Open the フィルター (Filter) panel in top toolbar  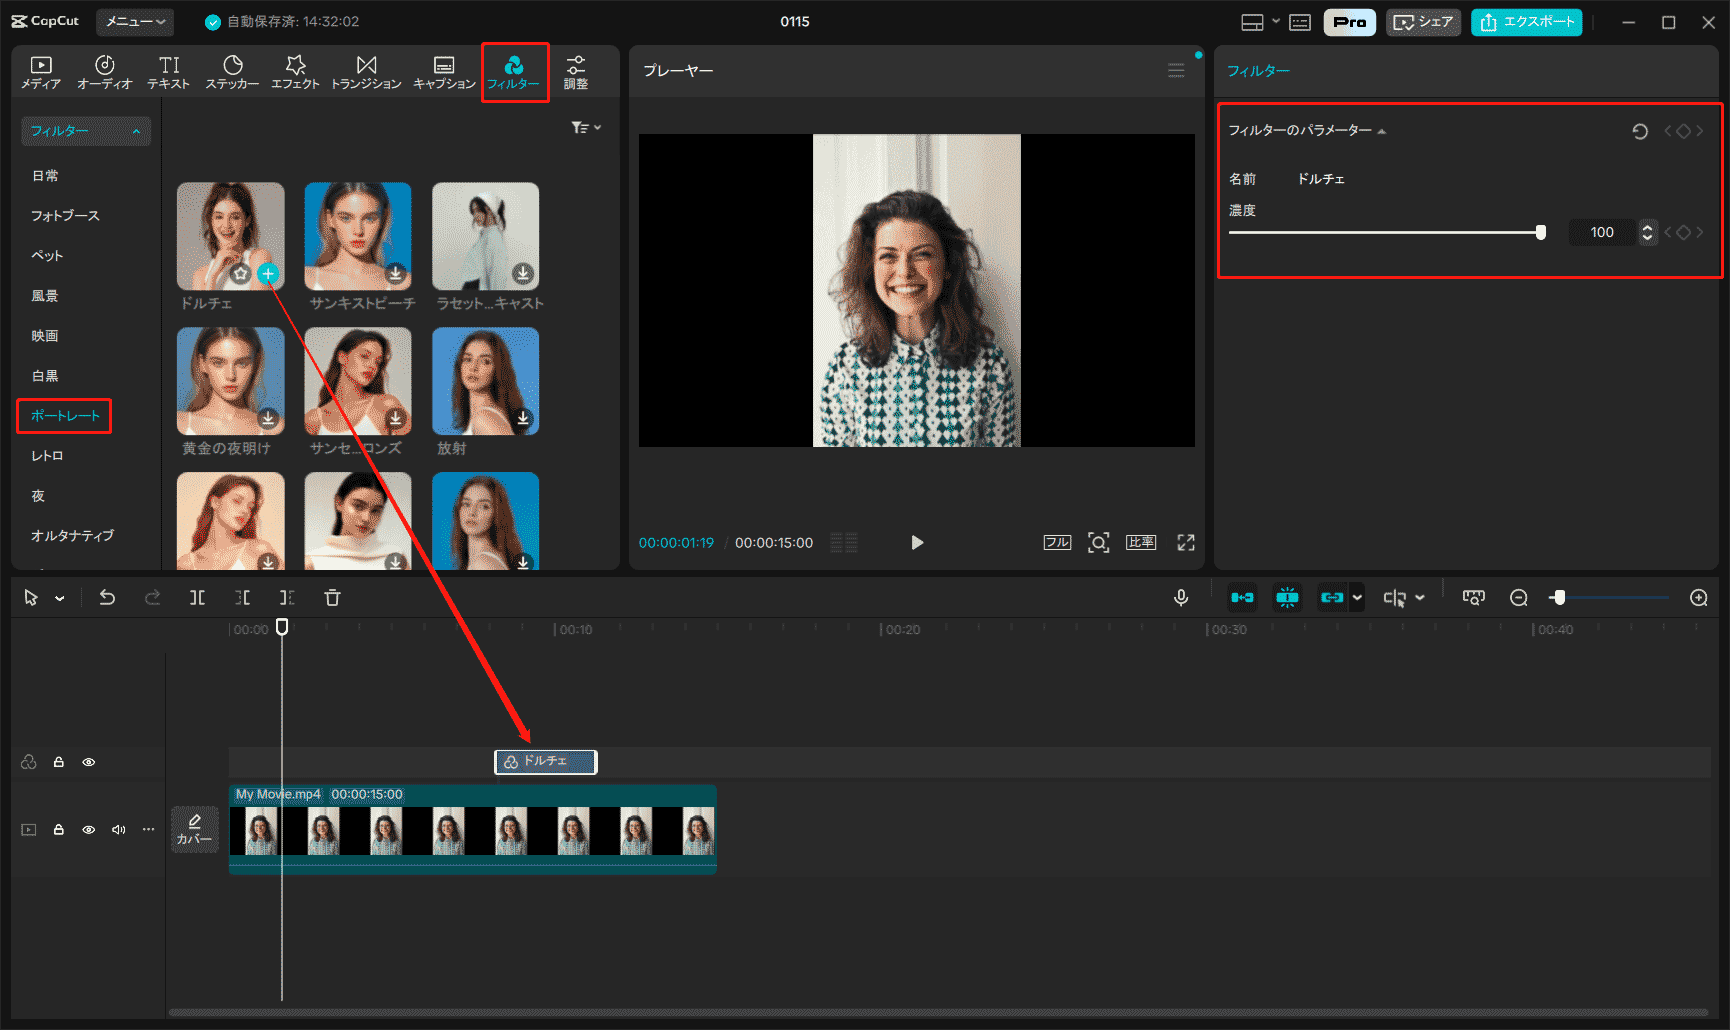point(515,71)
